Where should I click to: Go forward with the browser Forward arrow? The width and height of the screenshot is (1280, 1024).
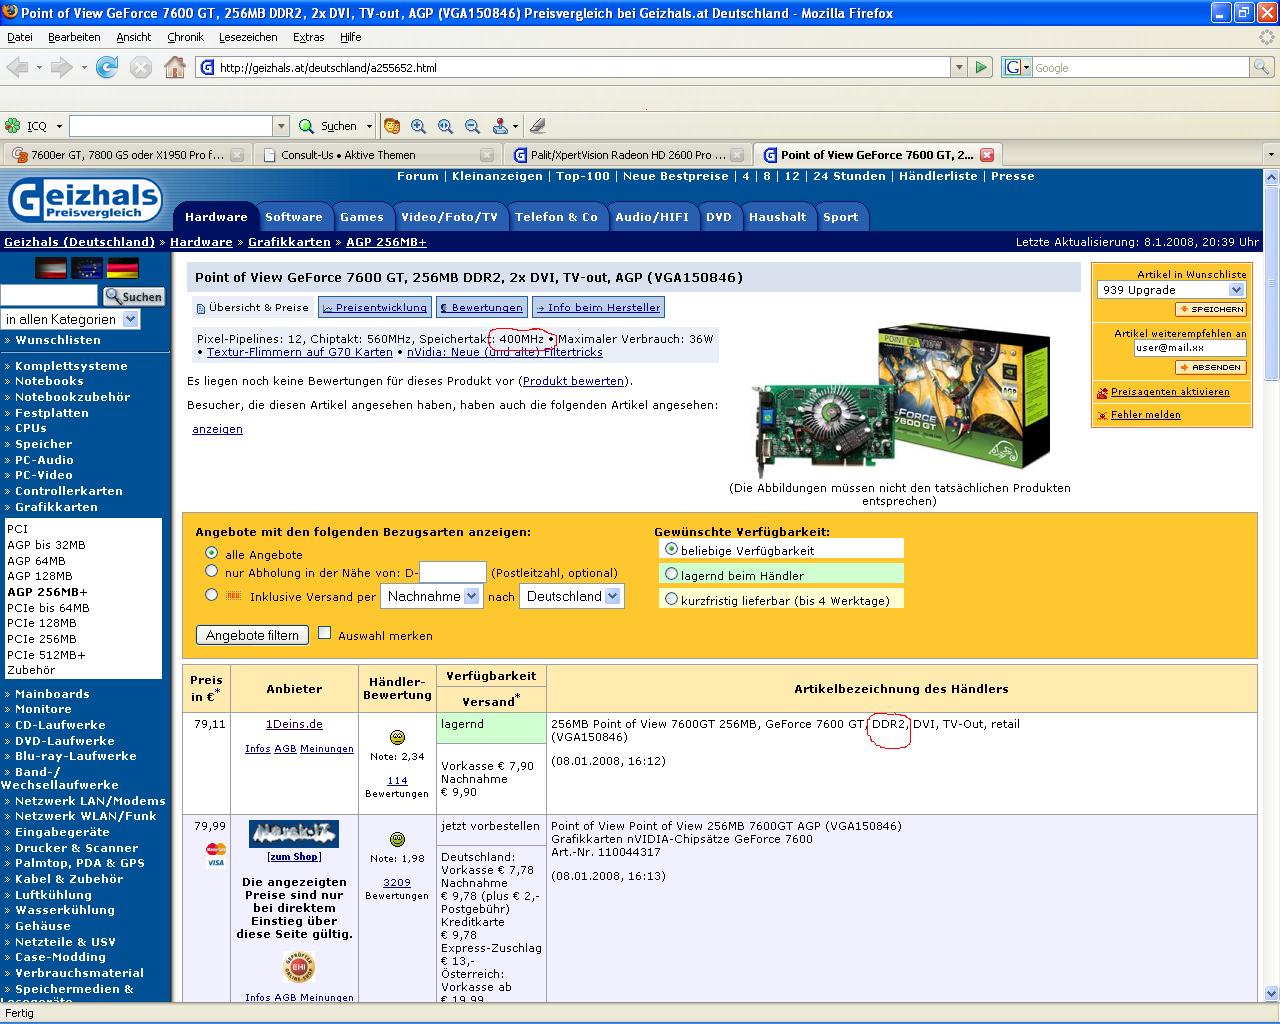click(61, 67)
